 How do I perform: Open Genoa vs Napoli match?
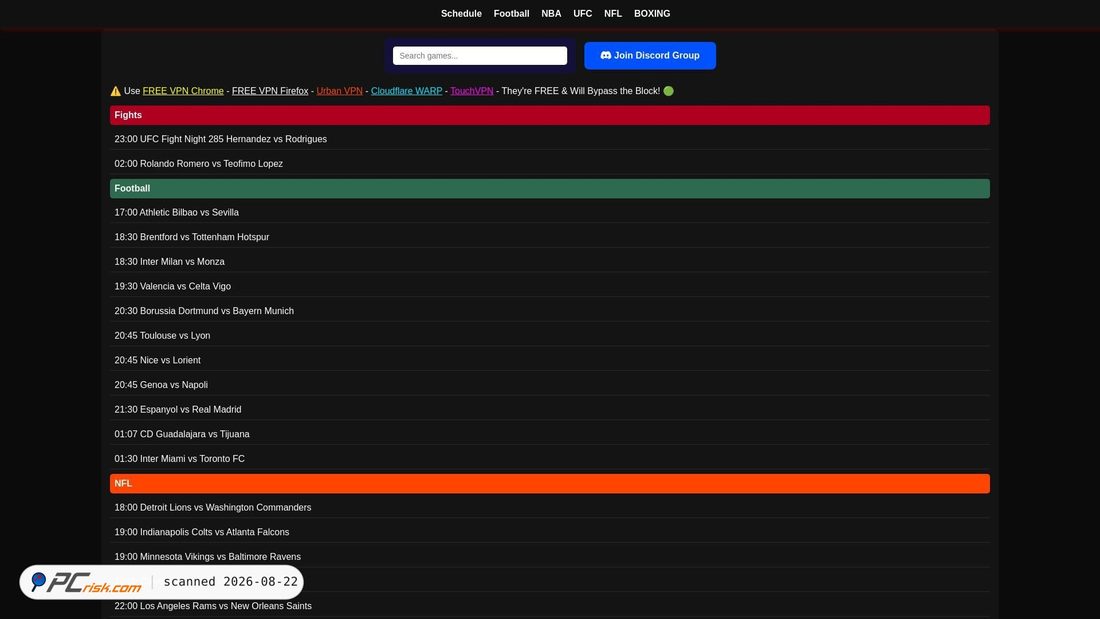[x=549, y=385]
